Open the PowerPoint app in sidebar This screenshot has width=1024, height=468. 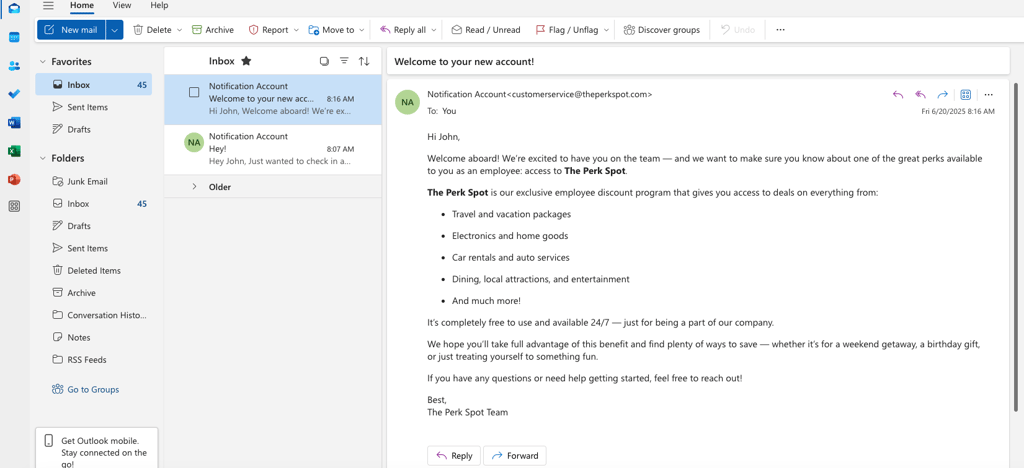click(14, 180)
